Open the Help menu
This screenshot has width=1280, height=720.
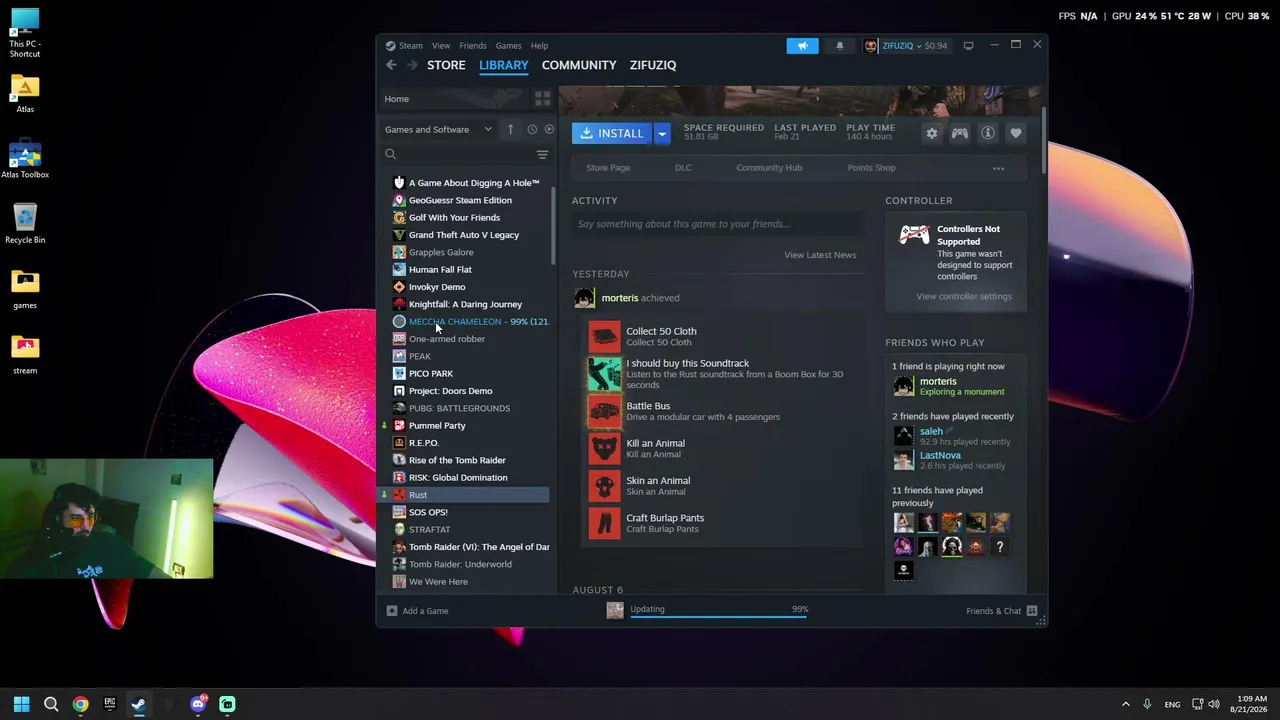[539, 45]
